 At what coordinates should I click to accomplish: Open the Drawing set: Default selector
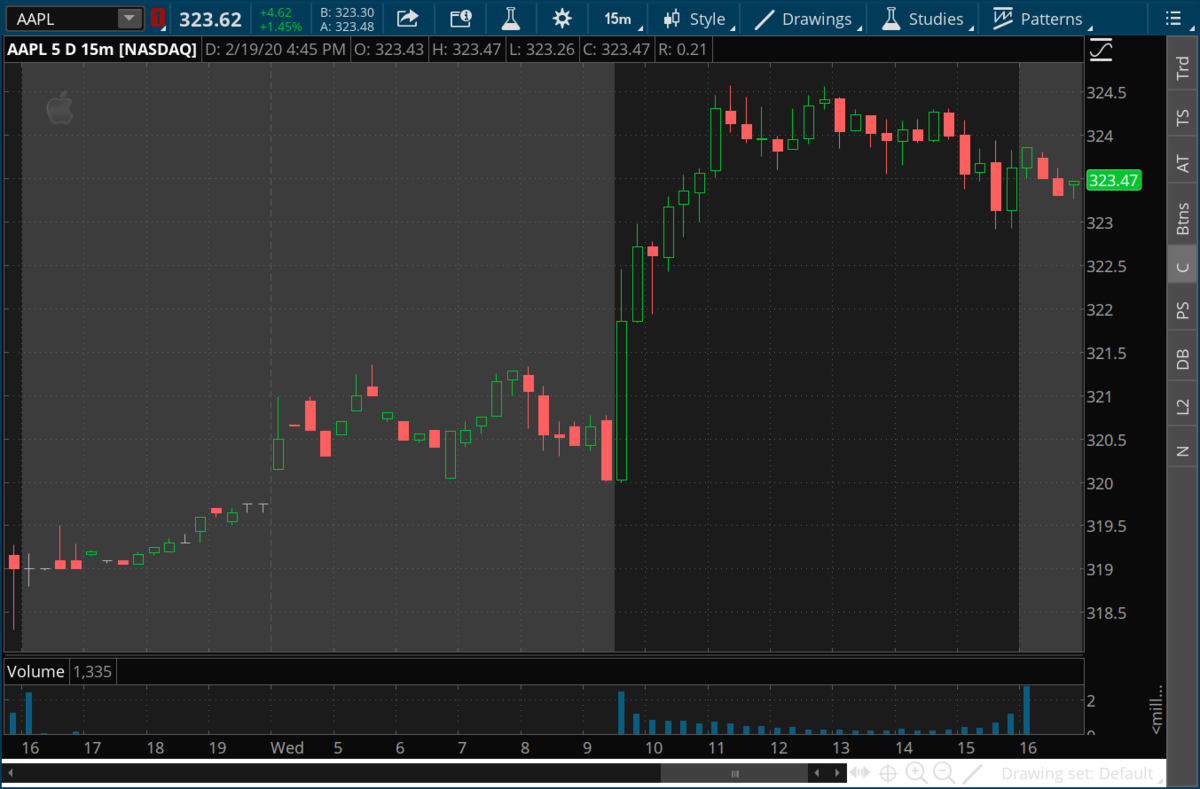tap(1082, 773)
